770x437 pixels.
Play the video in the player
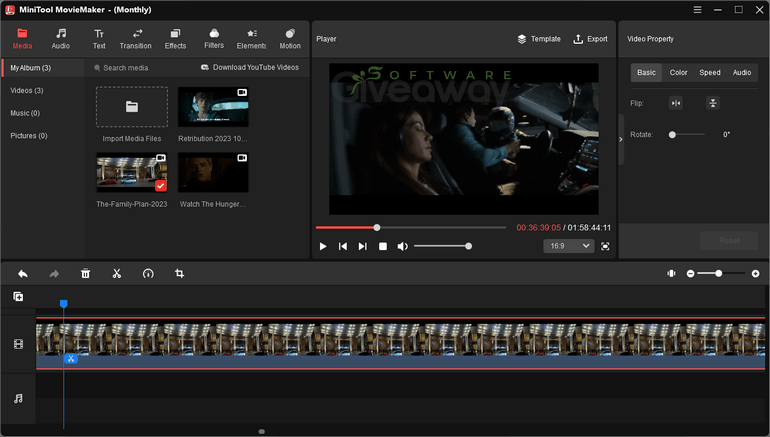tap(323, 246)
